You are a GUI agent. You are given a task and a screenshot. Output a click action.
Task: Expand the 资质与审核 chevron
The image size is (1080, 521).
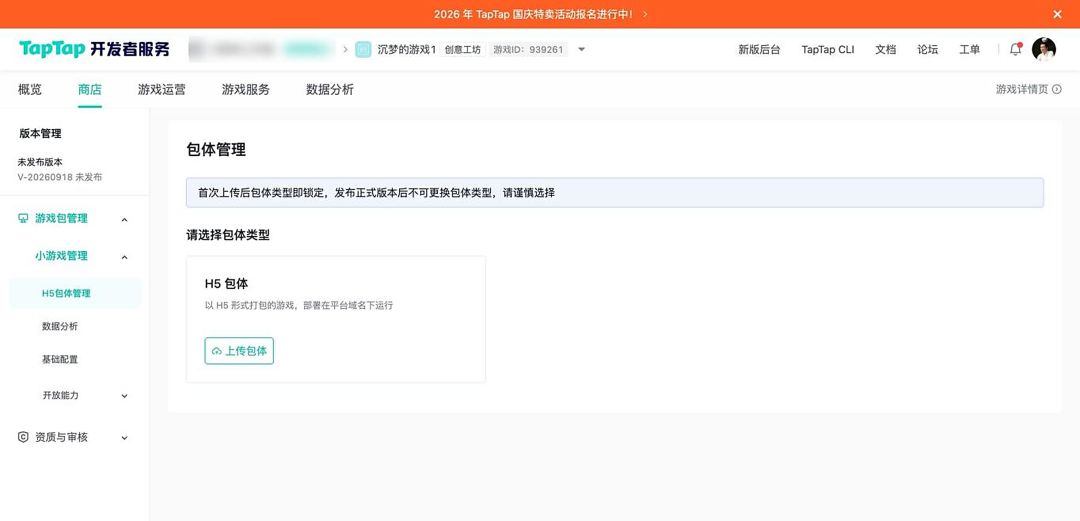pyautogui.click(x=125, y=438)
